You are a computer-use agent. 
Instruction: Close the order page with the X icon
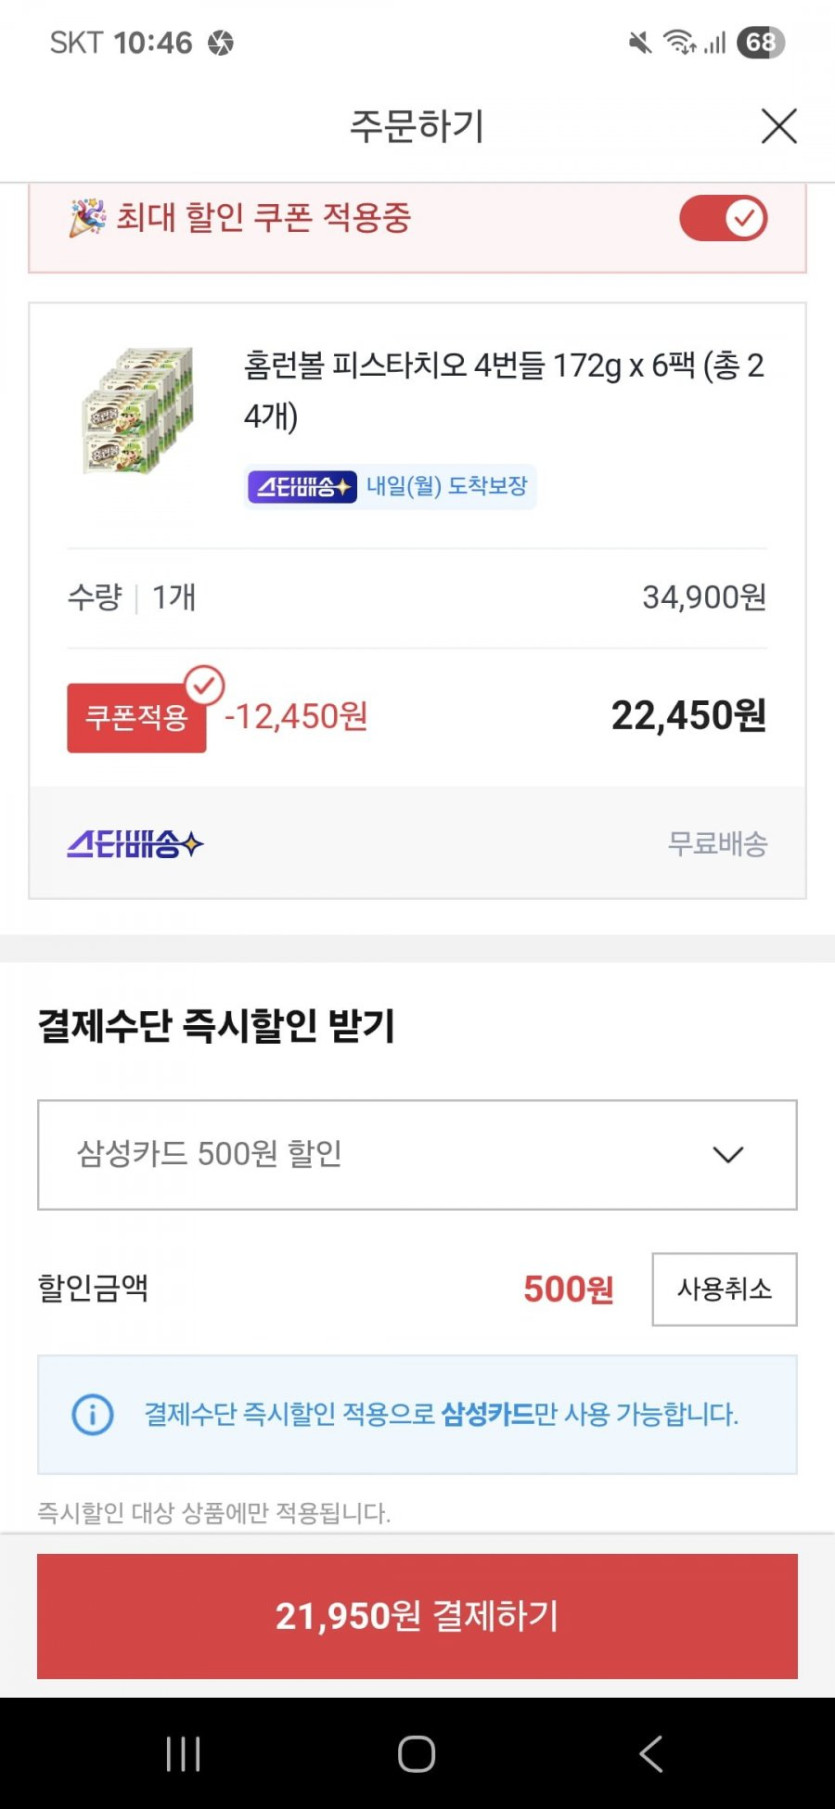tap(779, 127)
